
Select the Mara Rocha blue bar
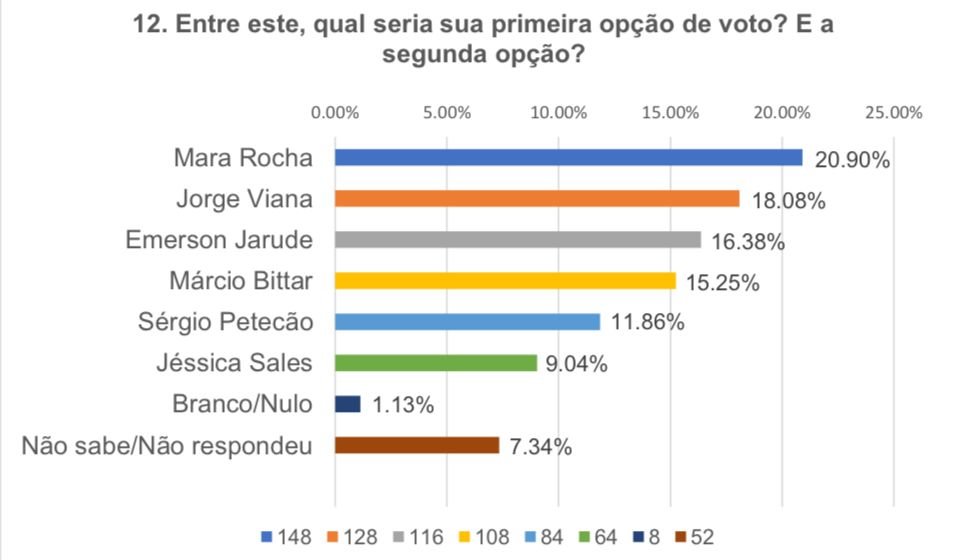(568, 157)
